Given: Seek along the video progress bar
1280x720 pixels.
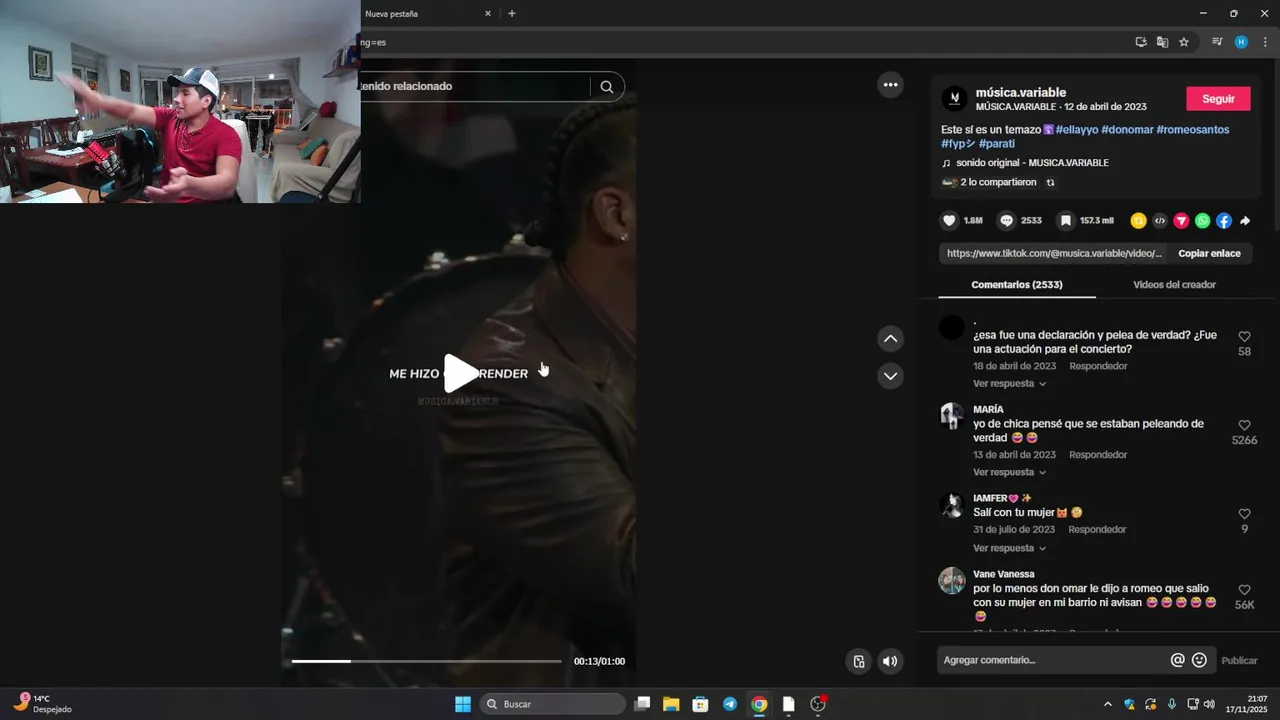Looking at the screenshot, I should (426, 661).
